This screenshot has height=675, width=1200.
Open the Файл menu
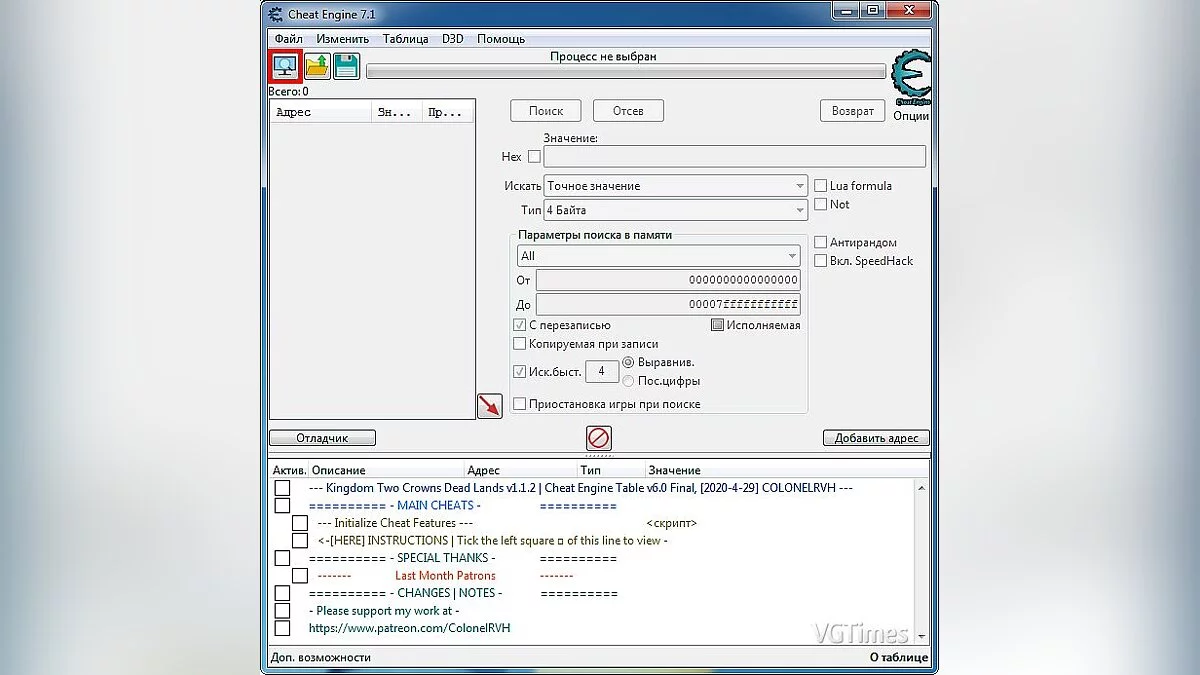[288, 39]
